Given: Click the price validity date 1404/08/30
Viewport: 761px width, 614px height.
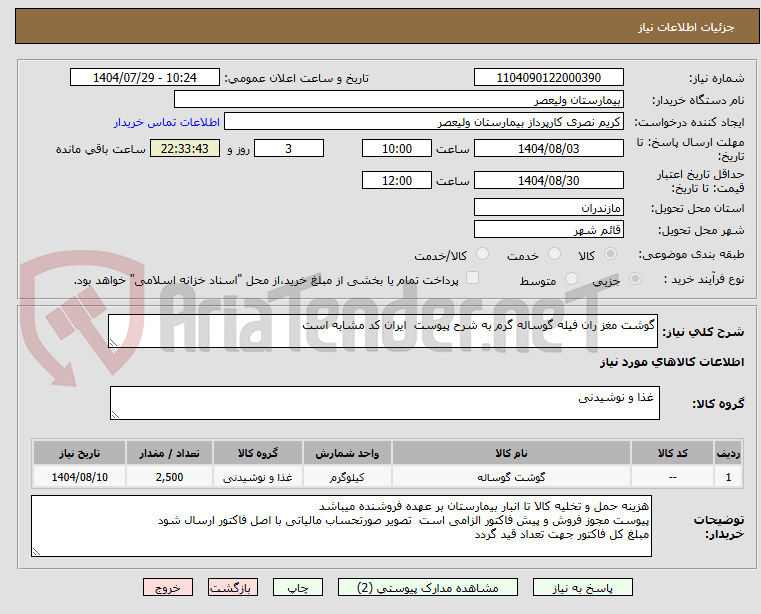Looking at the screenshot, I should tap(548, 181).
